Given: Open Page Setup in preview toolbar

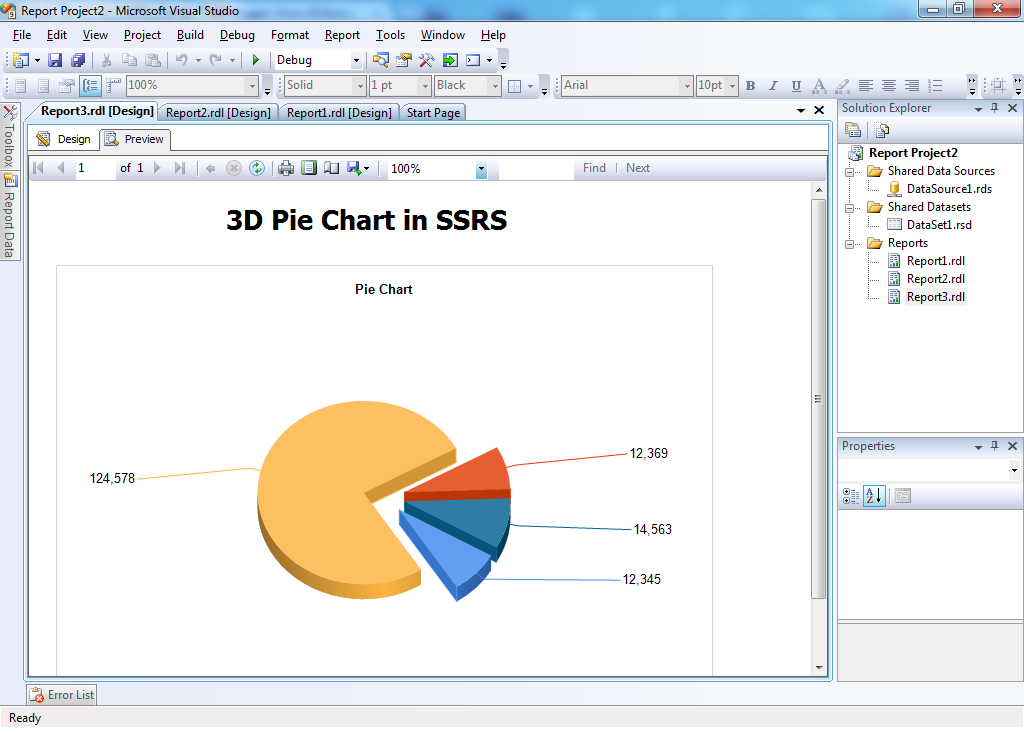Looking at the screenshot, I should 332,167.
